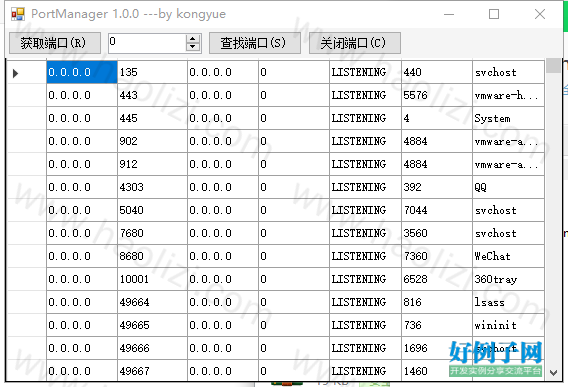Screen dimensions: 568x387
Task: Click the 获取端口(R) button
Action: (55, 43)
